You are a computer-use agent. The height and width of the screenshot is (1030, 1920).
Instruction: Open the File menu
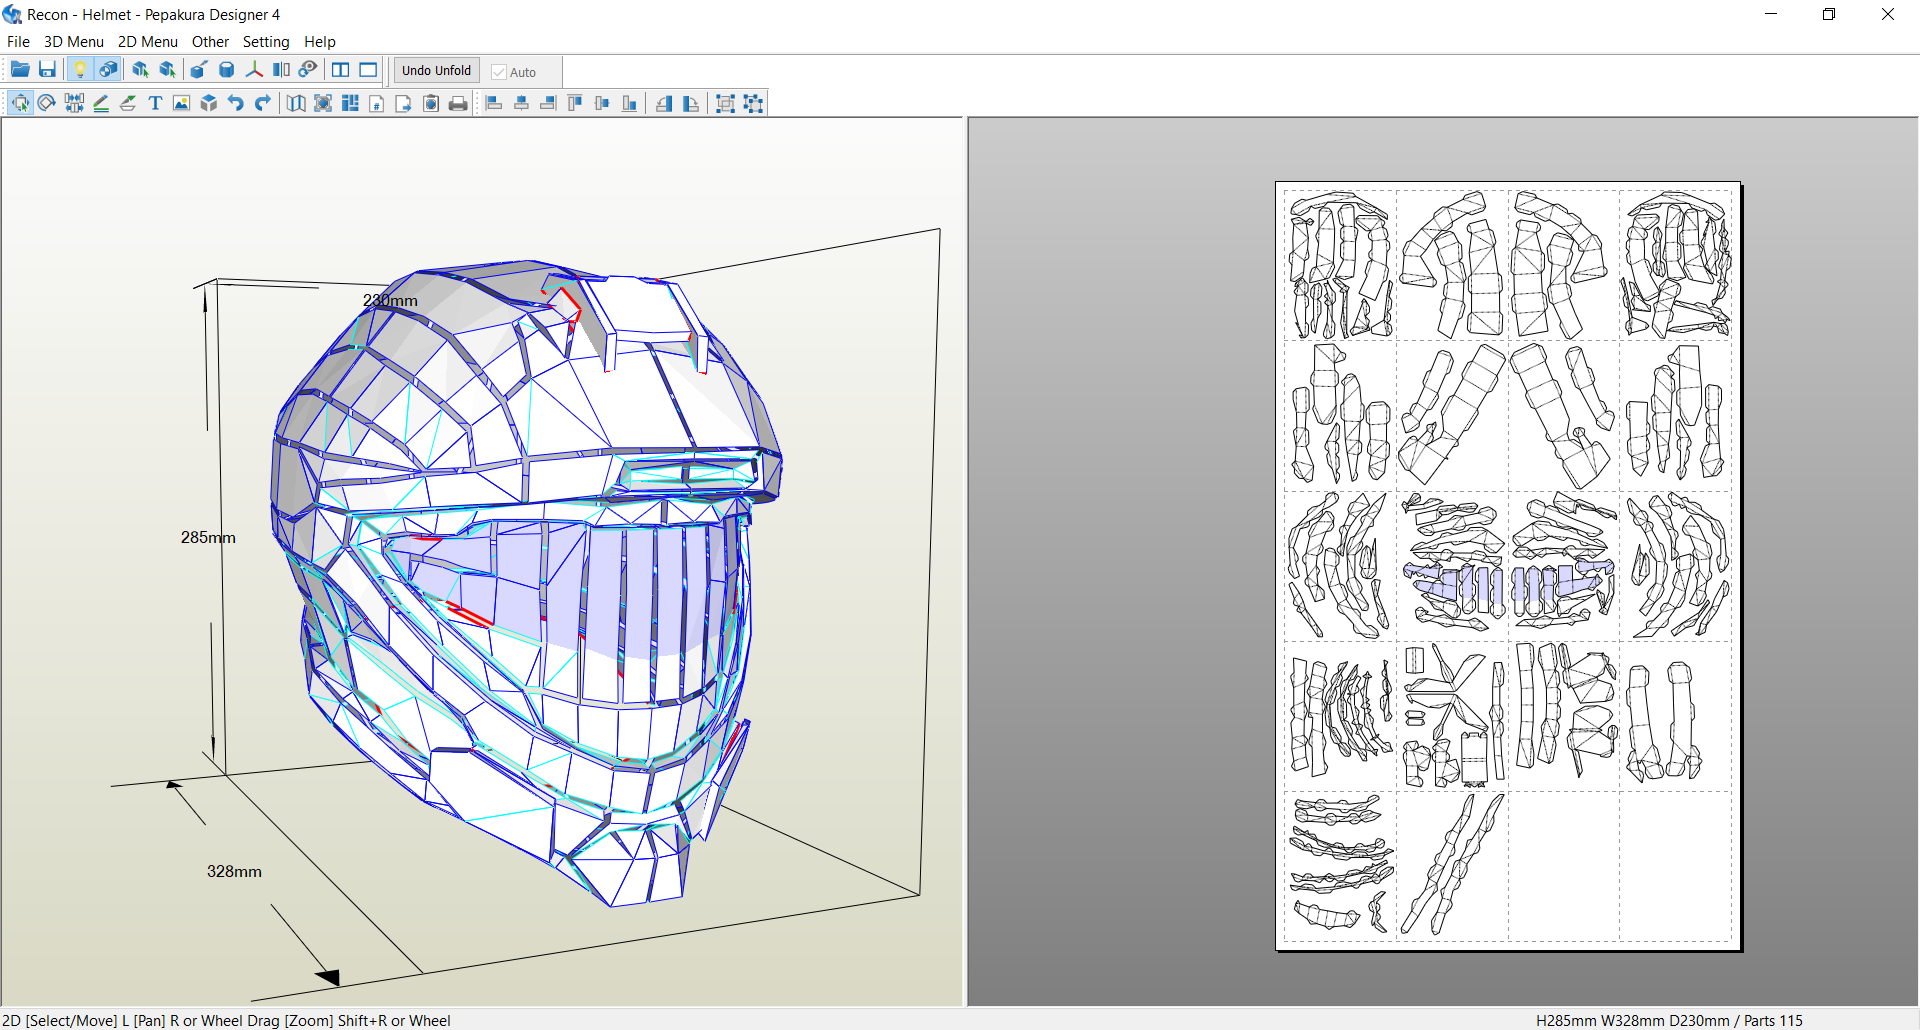[18, 42]
